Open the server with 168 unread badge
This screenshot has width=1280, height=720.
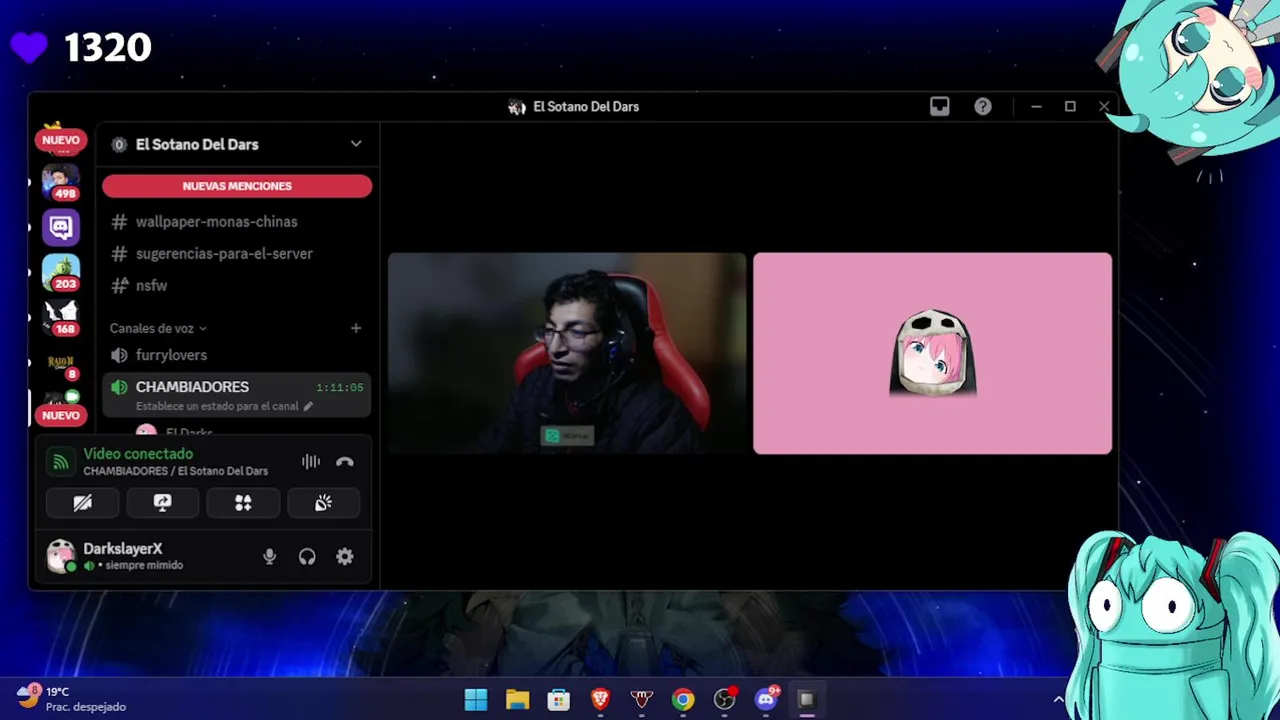pos(61,318)
